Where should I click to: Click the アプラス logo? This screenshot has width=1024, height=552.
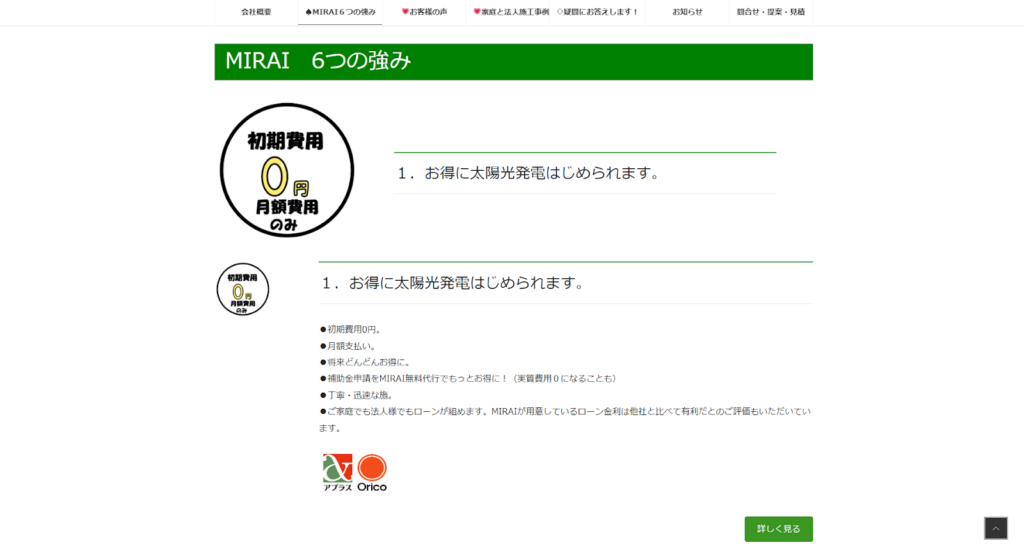click(x=338, y=472)
